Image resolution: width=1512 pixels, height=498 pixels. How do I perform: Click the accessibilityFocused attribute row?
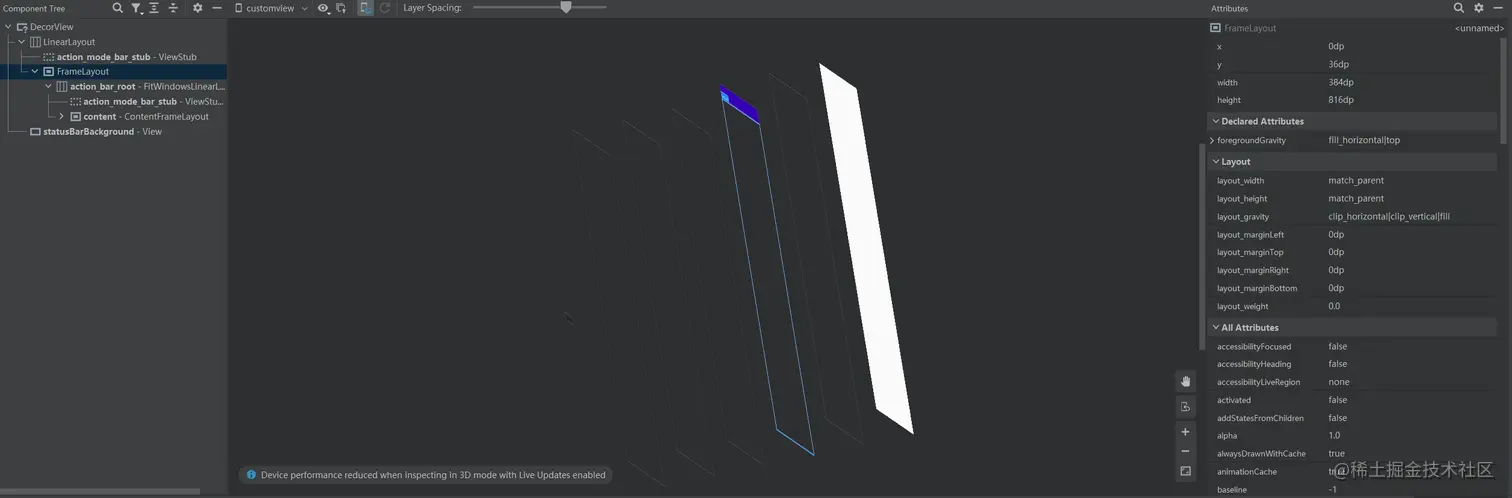pyautogui.click(x=1352, y=347)
